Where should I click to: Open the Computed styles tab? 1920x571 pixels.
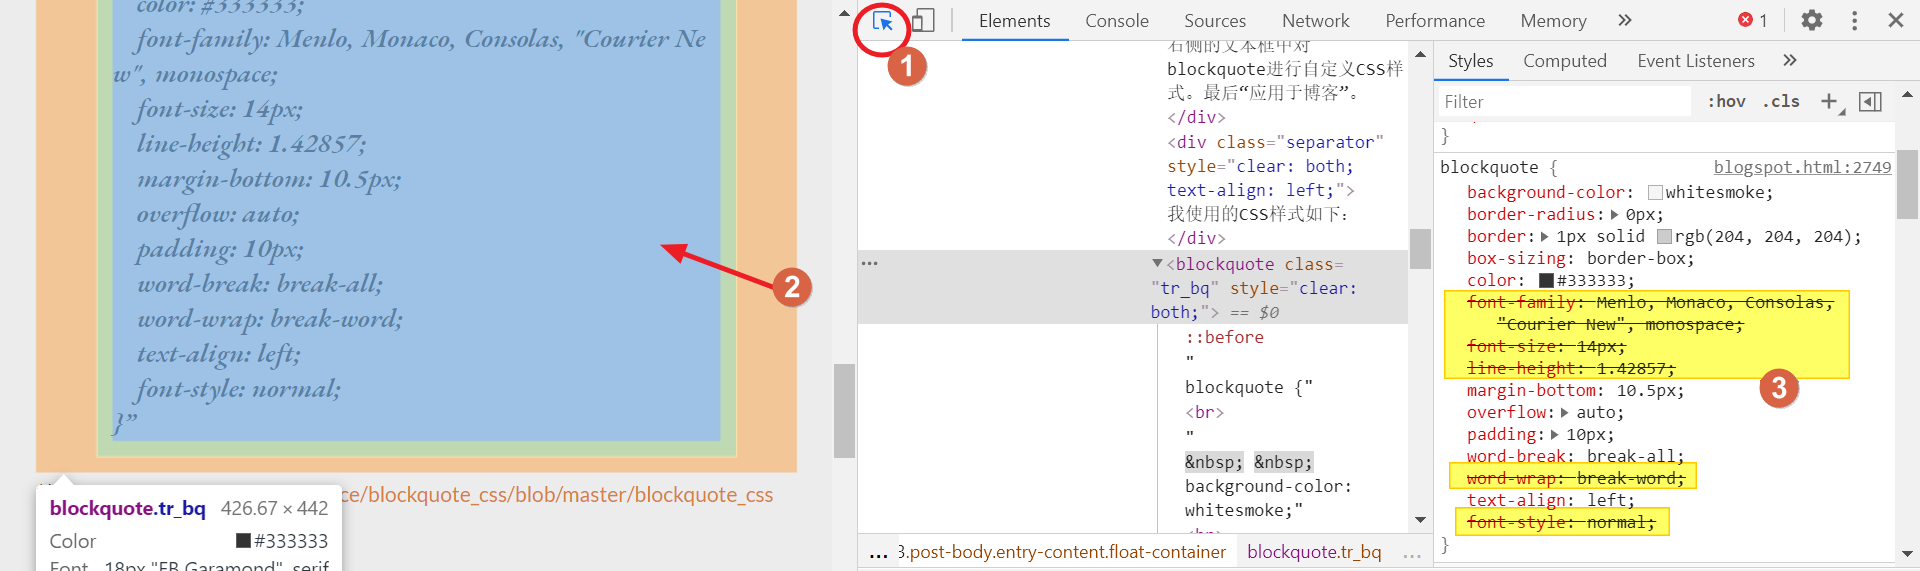click(1564, 61)
